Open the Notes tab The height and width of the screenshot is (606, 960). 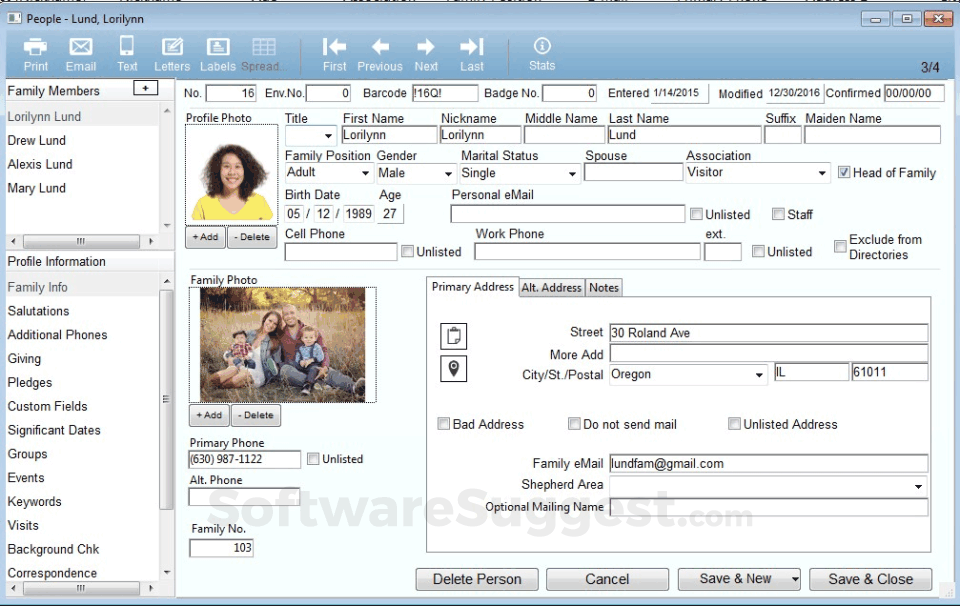click(603, 287)
